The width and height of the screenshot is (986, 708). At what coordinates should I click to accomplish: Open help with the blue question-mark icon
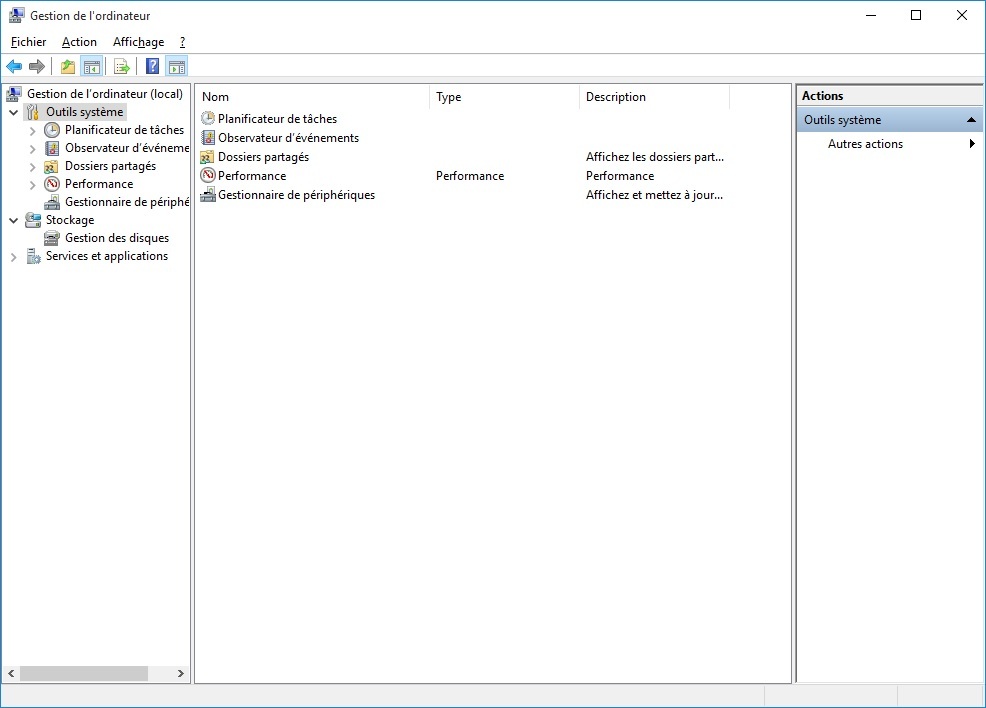152,66
